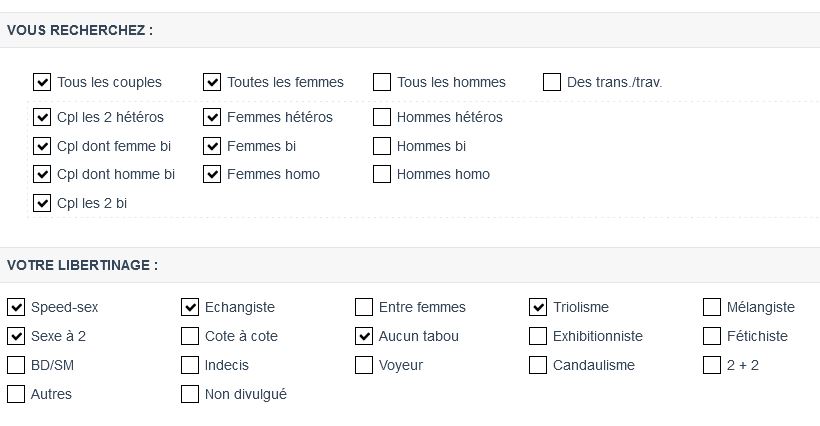The width and height of the screenshot is (820, 426).
Task: Disable 'Cpl dont femme bi' option
Action: (x=42, y=146)
